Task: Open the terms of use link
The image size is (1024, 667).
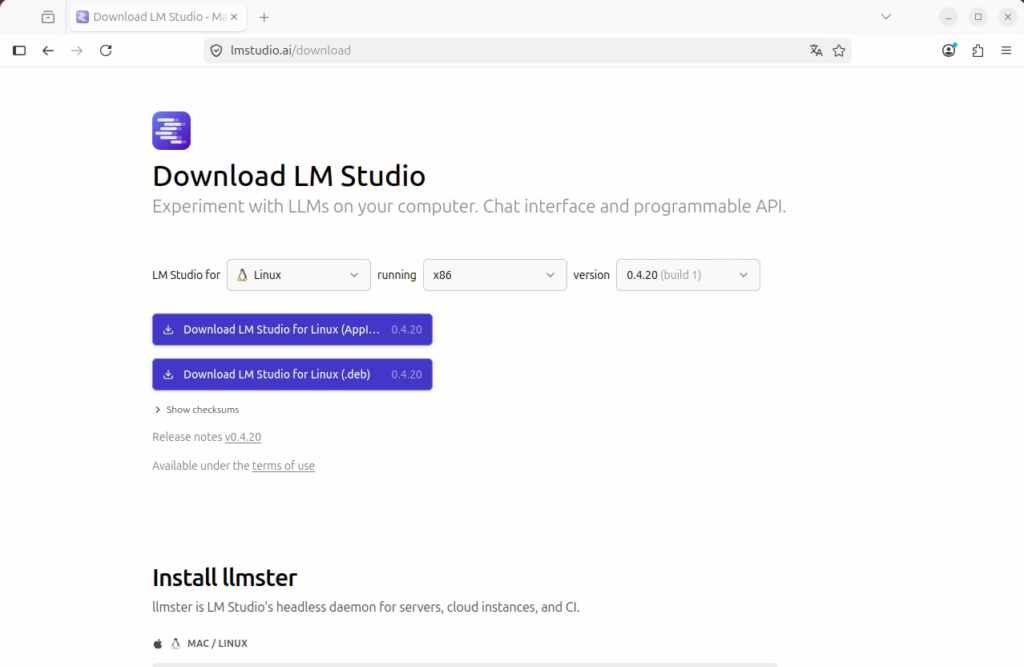Action: click(x=283, y=466)
